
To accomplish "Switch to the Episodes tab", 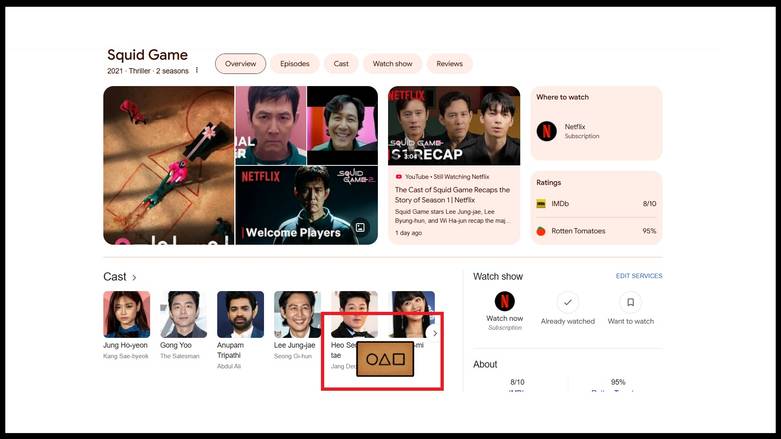I will (294, 64).
